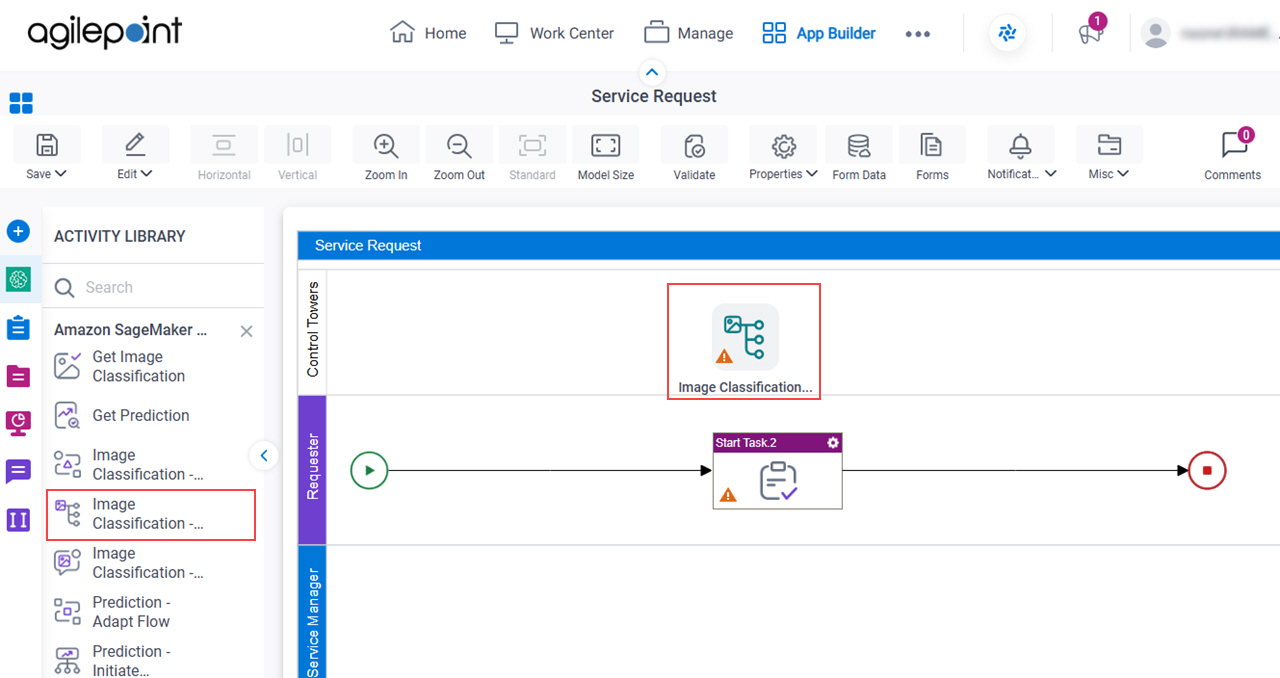Select the magenta folder sidebar icon
Viewport: 1280px width, 678px height.
point(18,375)
